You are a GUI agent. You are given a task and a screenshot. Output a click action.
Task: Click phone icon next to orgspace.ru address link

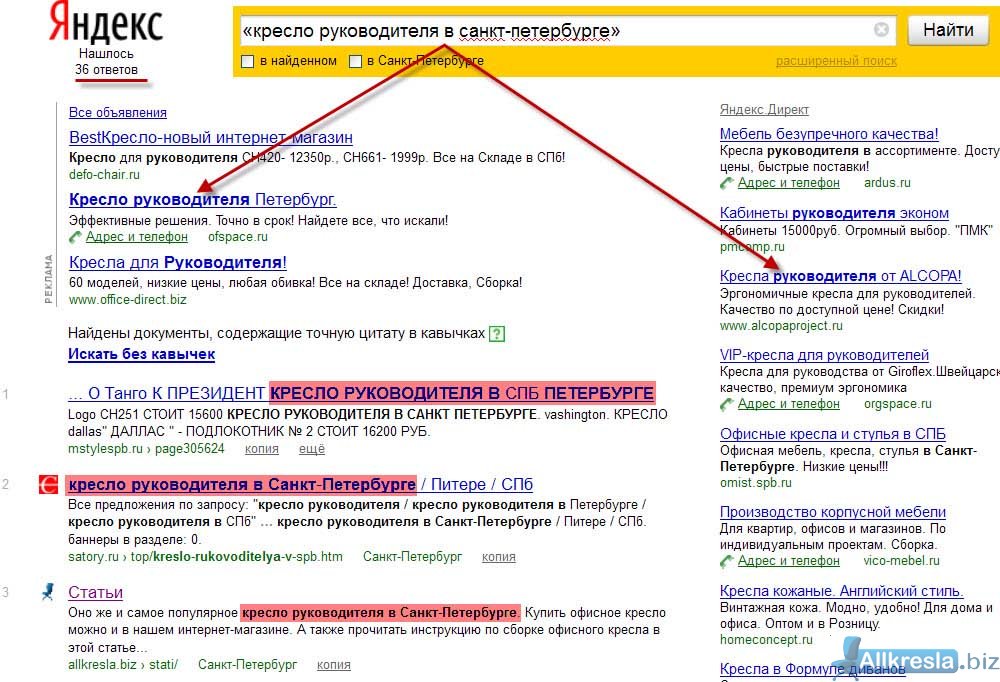pyautogui.click(x=726, y=404)
